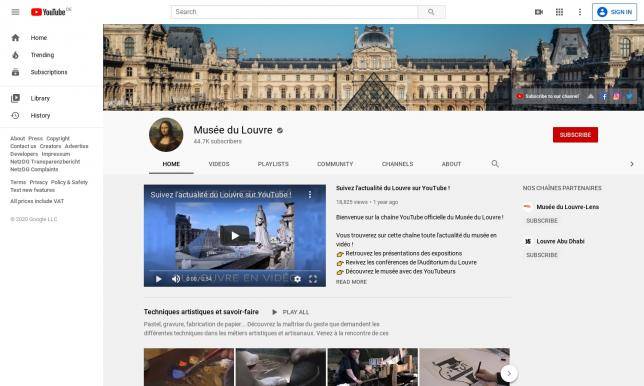The width and height of the screenshot is (644, 386).
Task: Click the play control in video player bar
Action: click(x=159, y=279)
